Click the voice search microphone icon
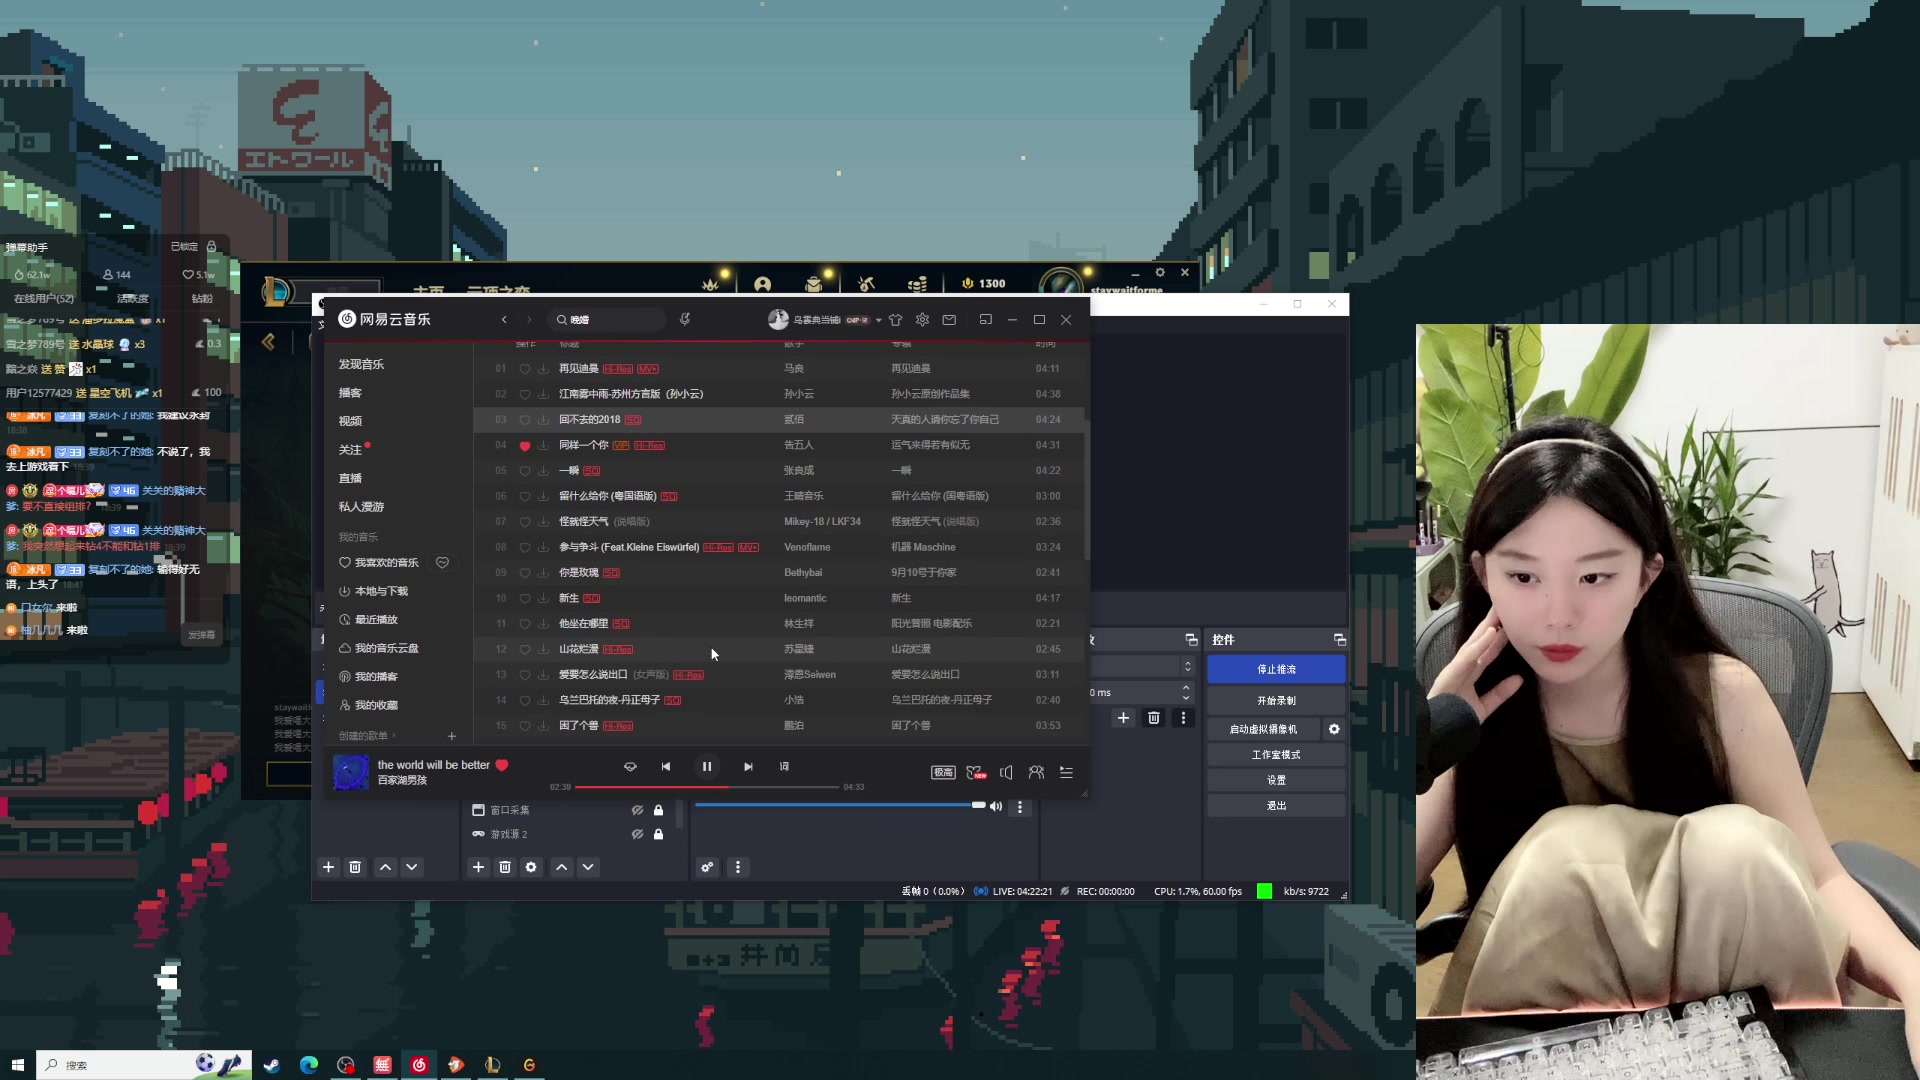This screenshot has height=1080, width=1920. pos(685,319)
